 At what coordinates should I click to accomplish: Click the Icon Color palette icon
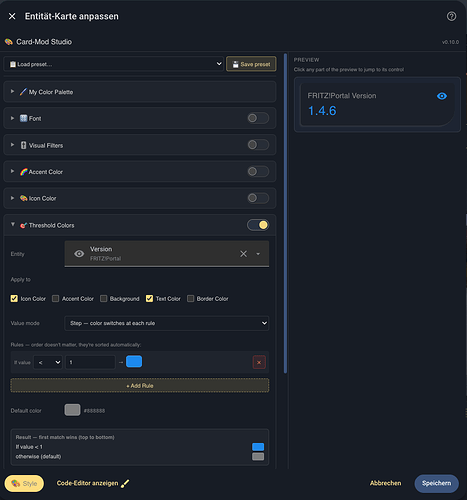pyautogui.click(x=23, y=198)
